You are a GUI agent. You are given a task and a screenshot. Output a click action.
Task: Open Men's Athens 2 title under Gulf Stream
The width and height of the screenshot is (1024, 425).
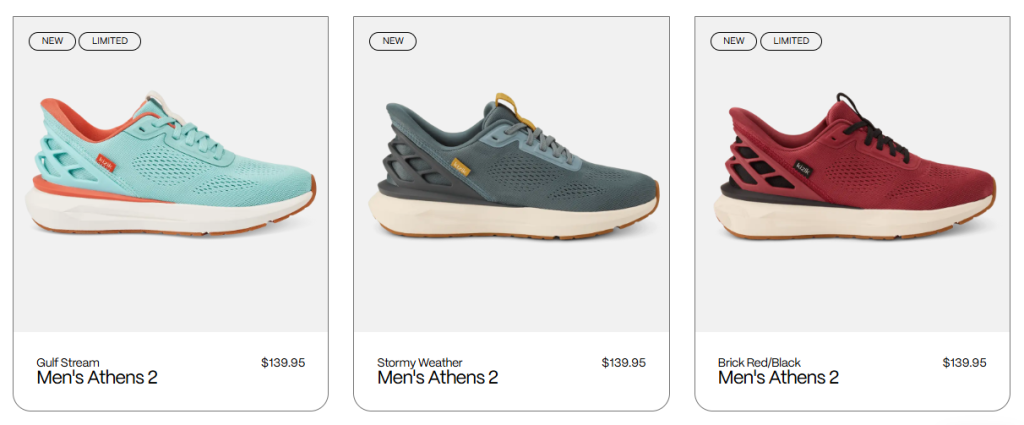tap(97, 378)
